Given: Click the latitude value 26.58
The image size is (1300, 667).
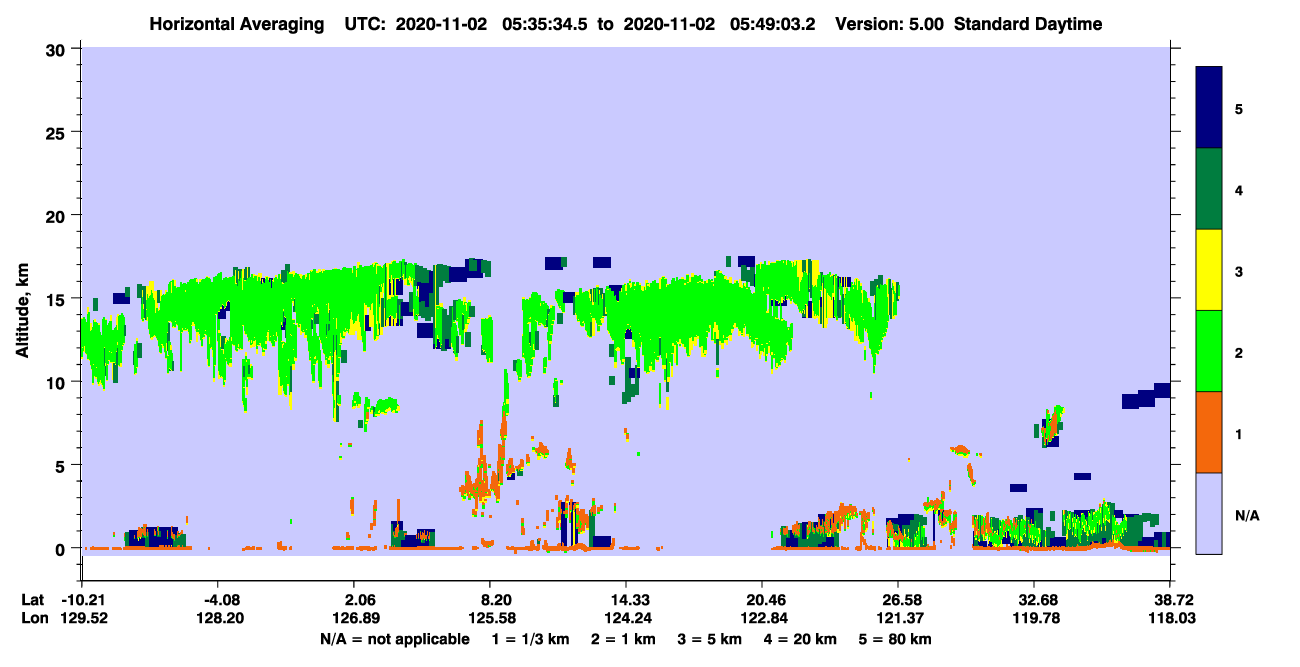Looking at the screenshot, I should [903, 600].
